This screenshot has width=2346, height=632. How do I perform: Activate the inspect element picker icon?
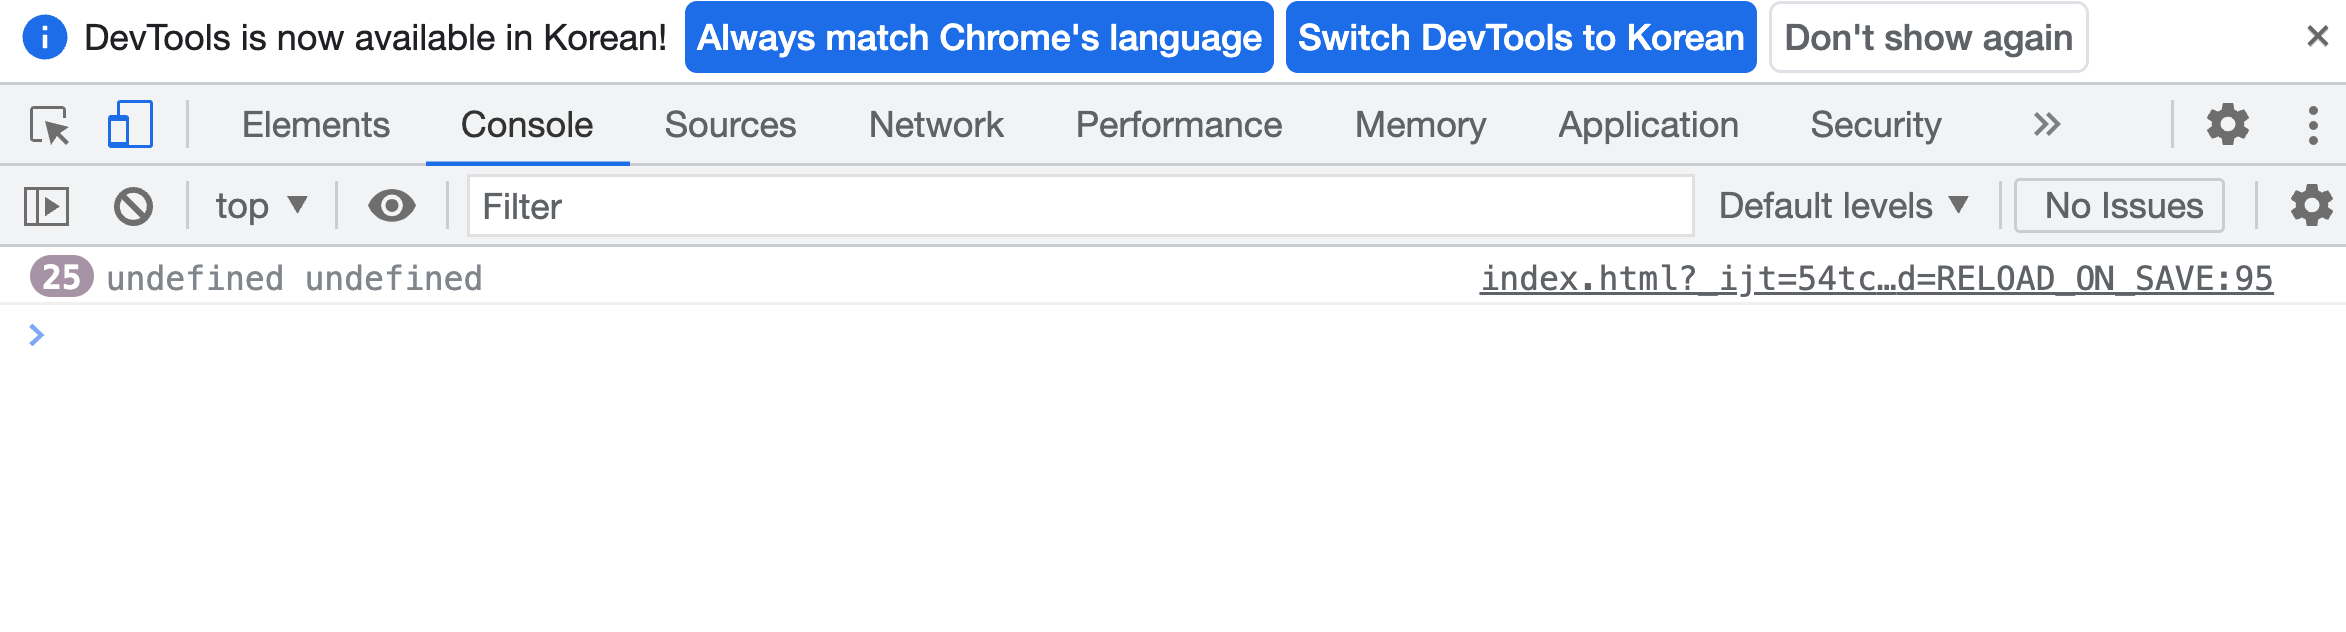point(50,126)
